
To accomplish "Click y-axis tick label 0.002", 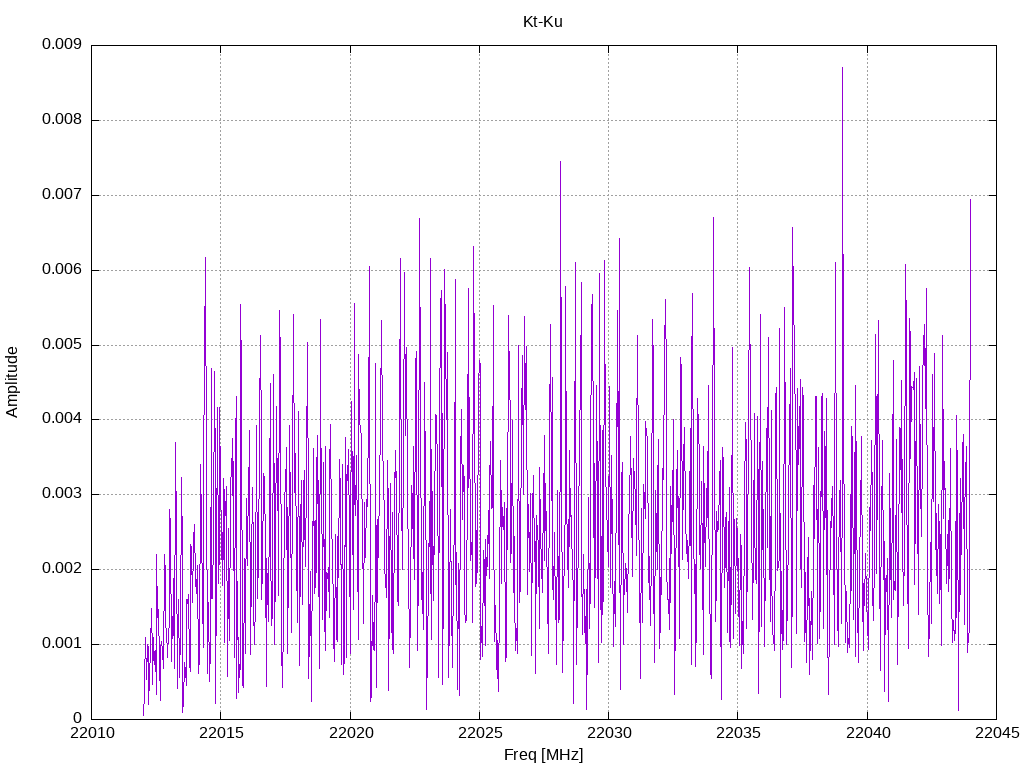I will (62, 569).
